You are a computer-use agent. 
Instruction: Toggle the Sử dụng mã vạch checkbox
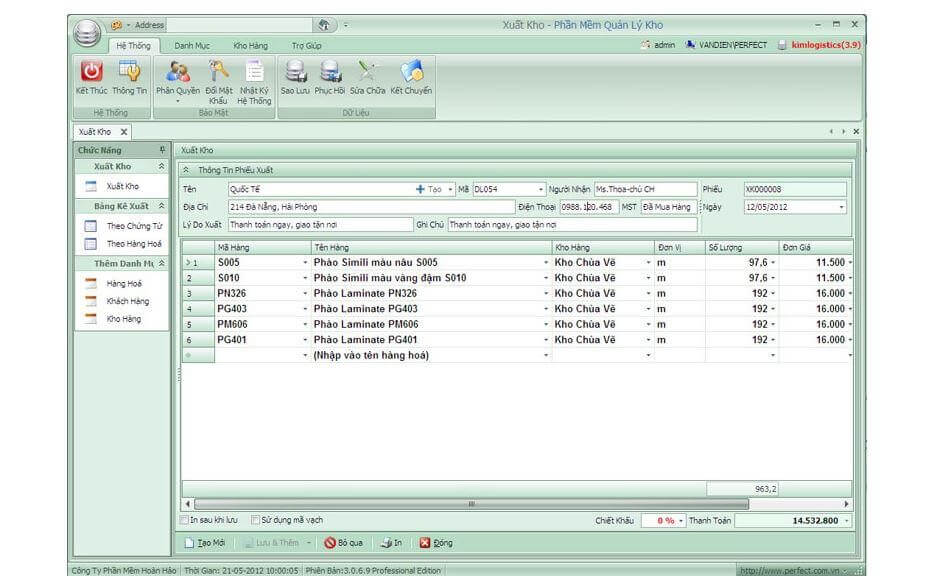(256, 520)
